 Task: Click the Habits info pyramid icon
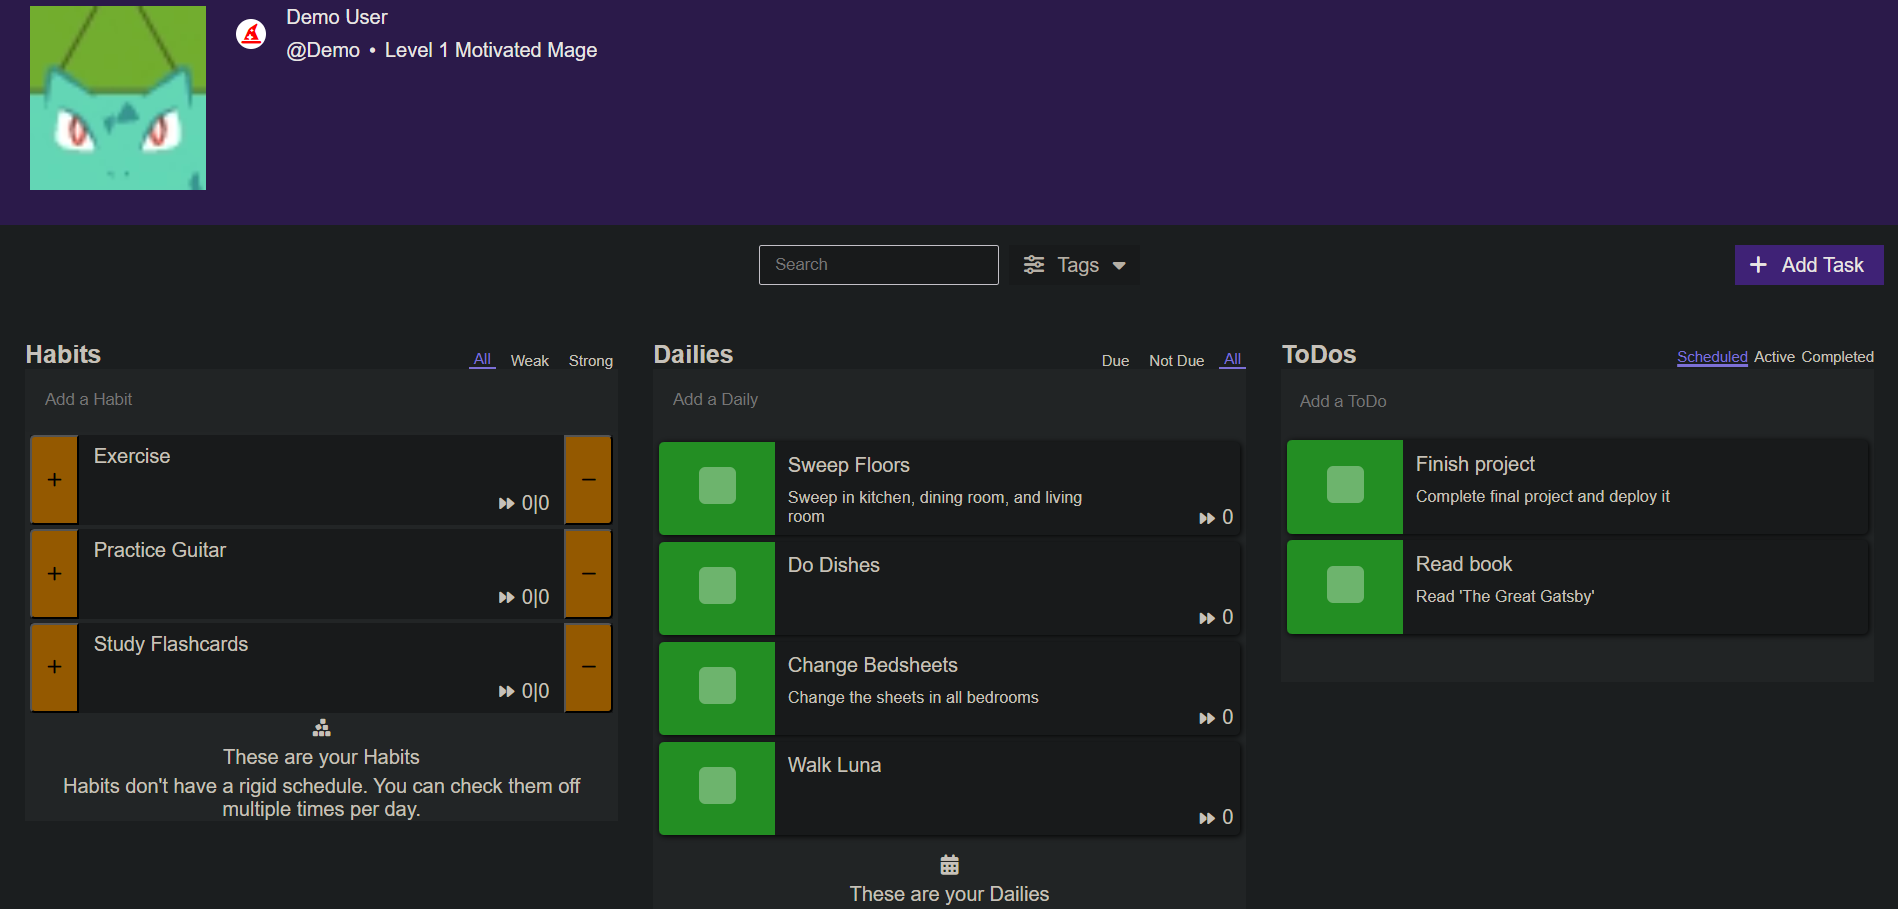[x=322, y=727]
